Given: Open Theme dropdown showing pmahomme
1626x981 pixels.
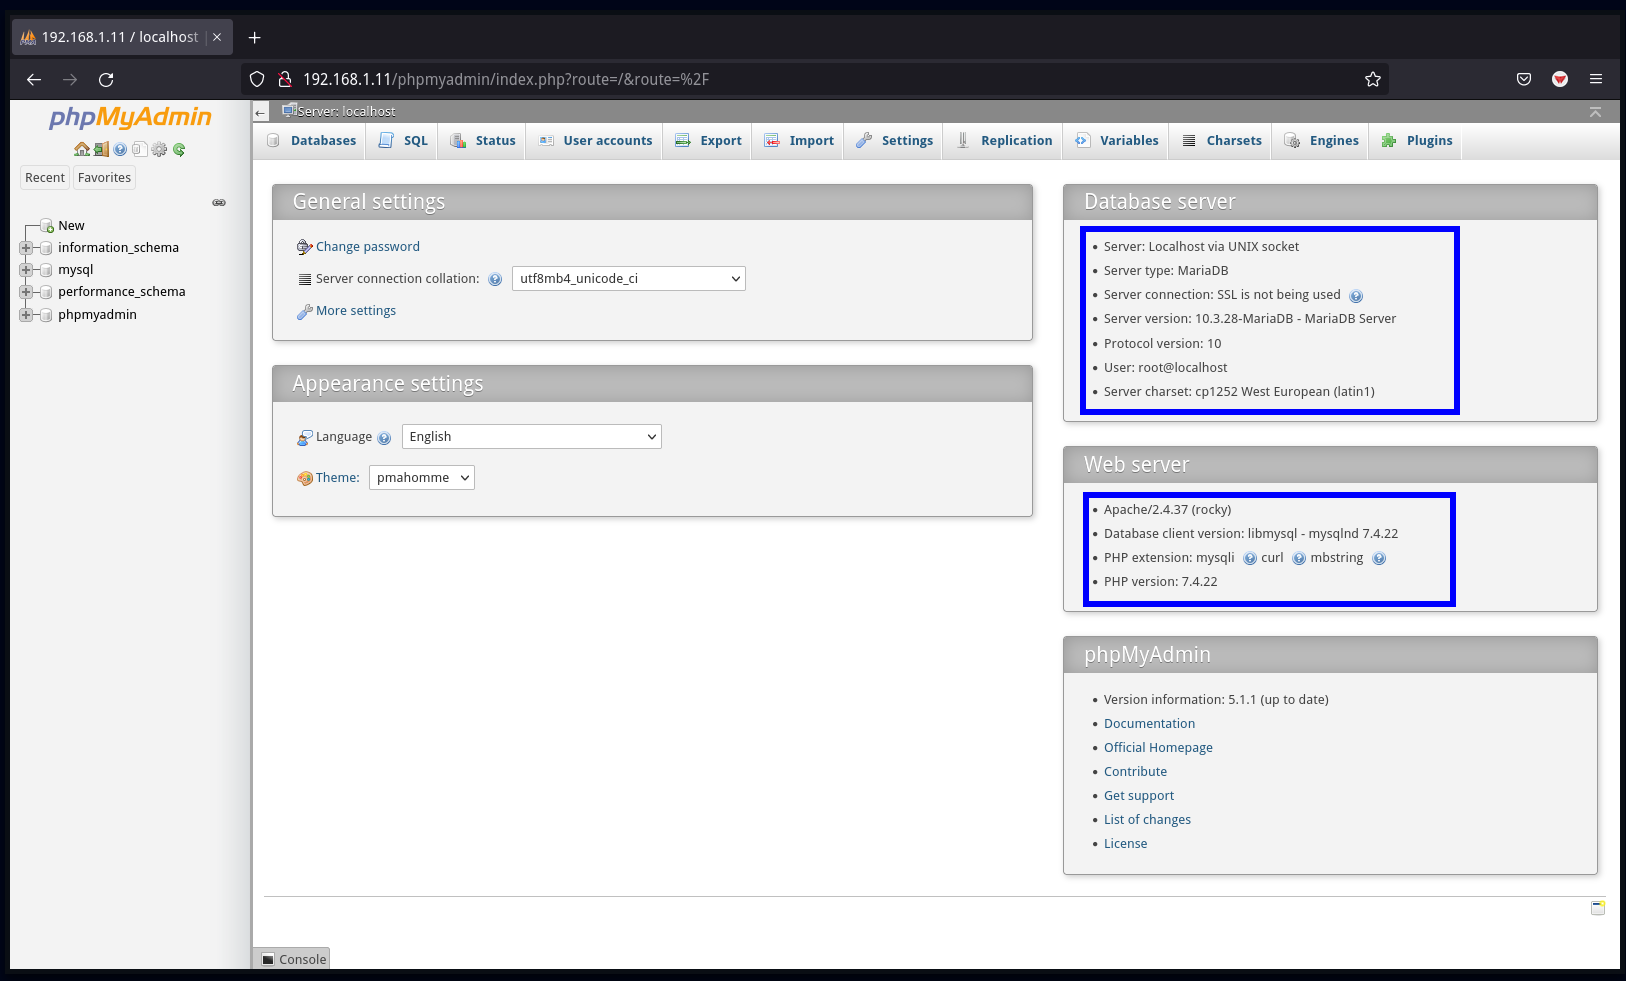Looking at the screenshot, I should click(x=422, y=478).
